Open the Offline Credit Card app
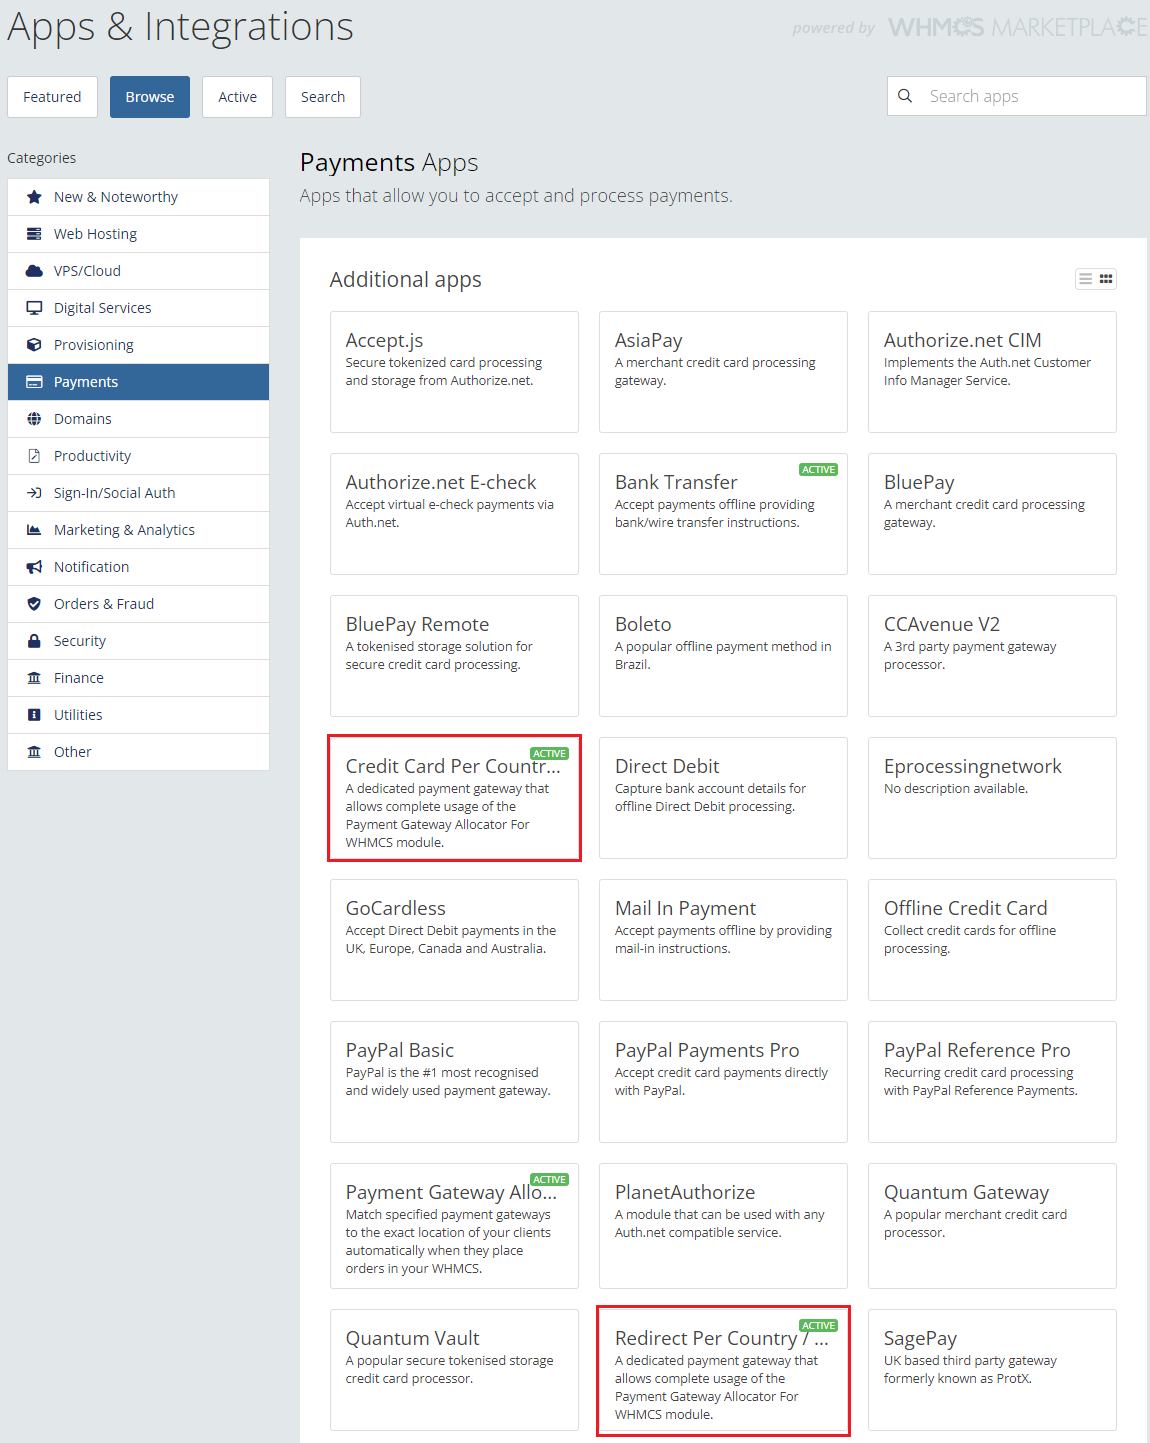1150x1443 pixels. (x=992, y=940)
